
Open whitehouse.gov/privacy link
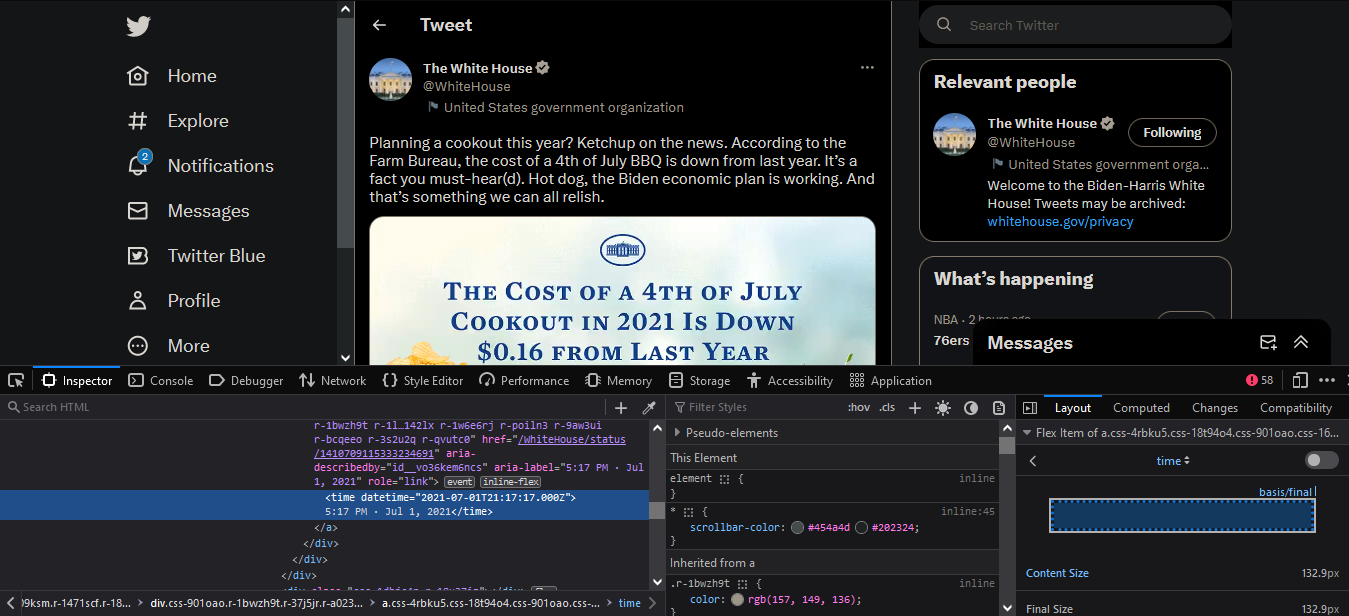coord(1060,222)
